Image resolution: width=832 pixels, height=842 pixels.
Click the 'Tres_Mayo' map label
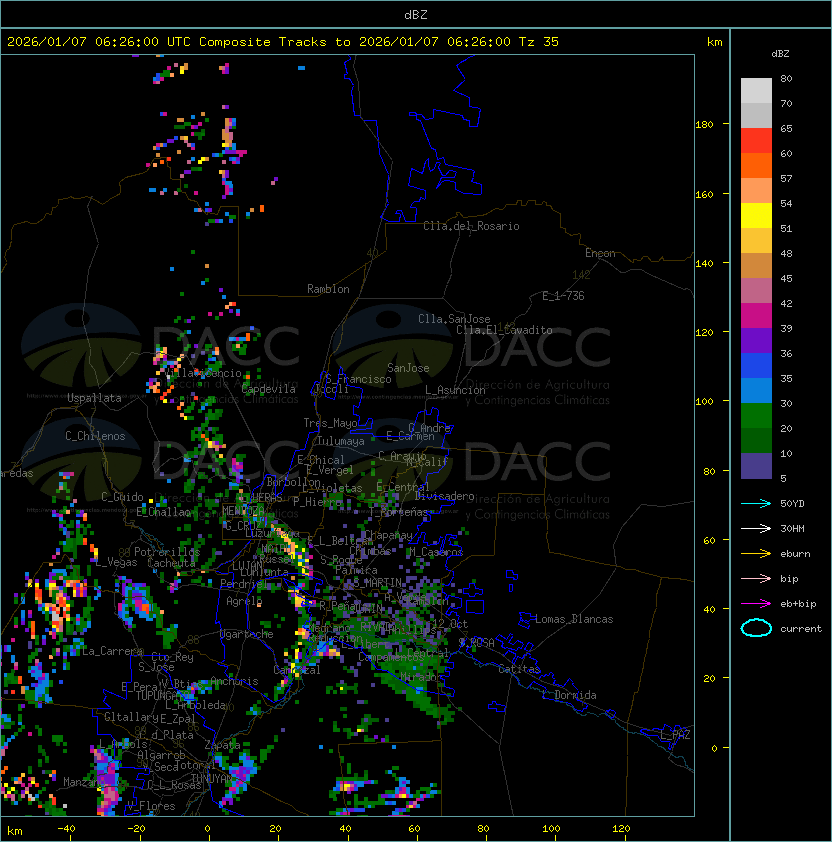330,423
